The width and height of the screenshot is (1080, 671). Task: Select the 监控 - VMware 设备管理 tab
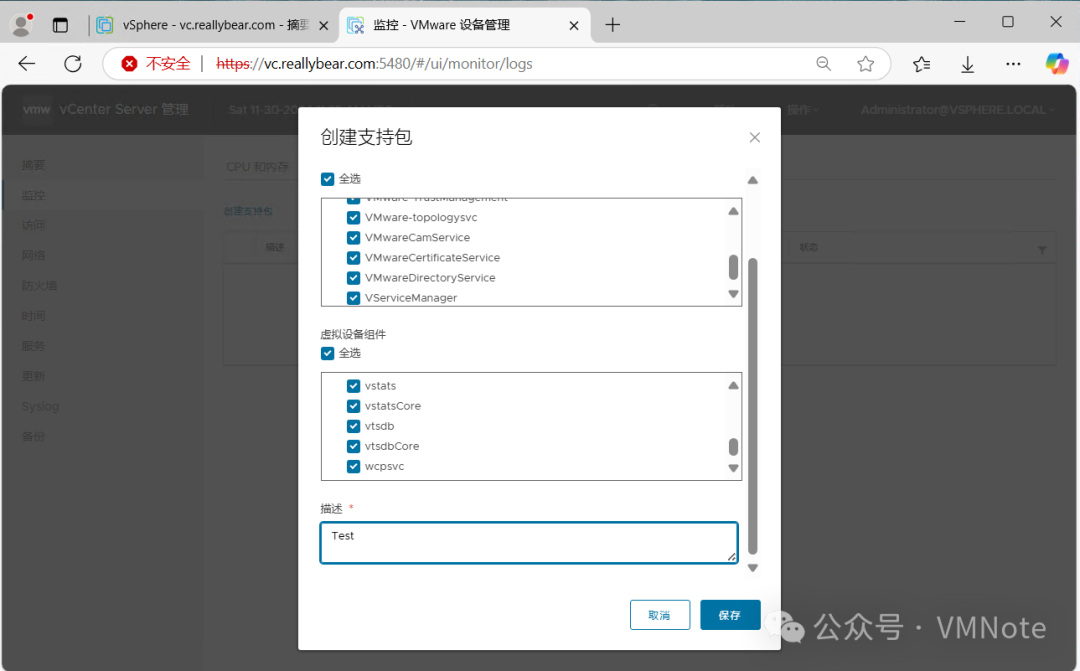(x=465, y=25)
